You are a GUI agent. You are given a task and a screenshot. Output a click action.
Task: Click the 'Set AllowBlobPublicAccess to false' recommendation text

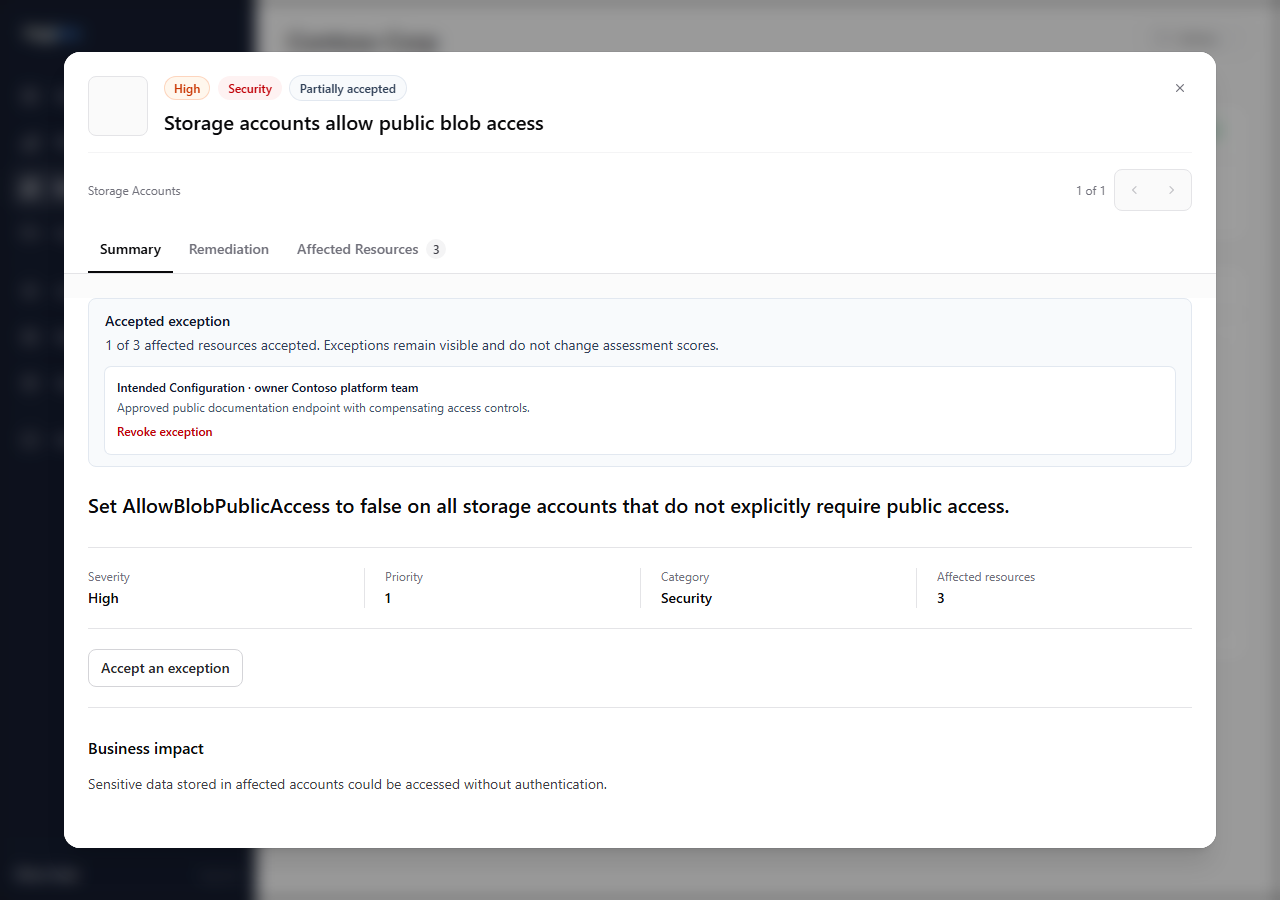[x=549, y=507]
